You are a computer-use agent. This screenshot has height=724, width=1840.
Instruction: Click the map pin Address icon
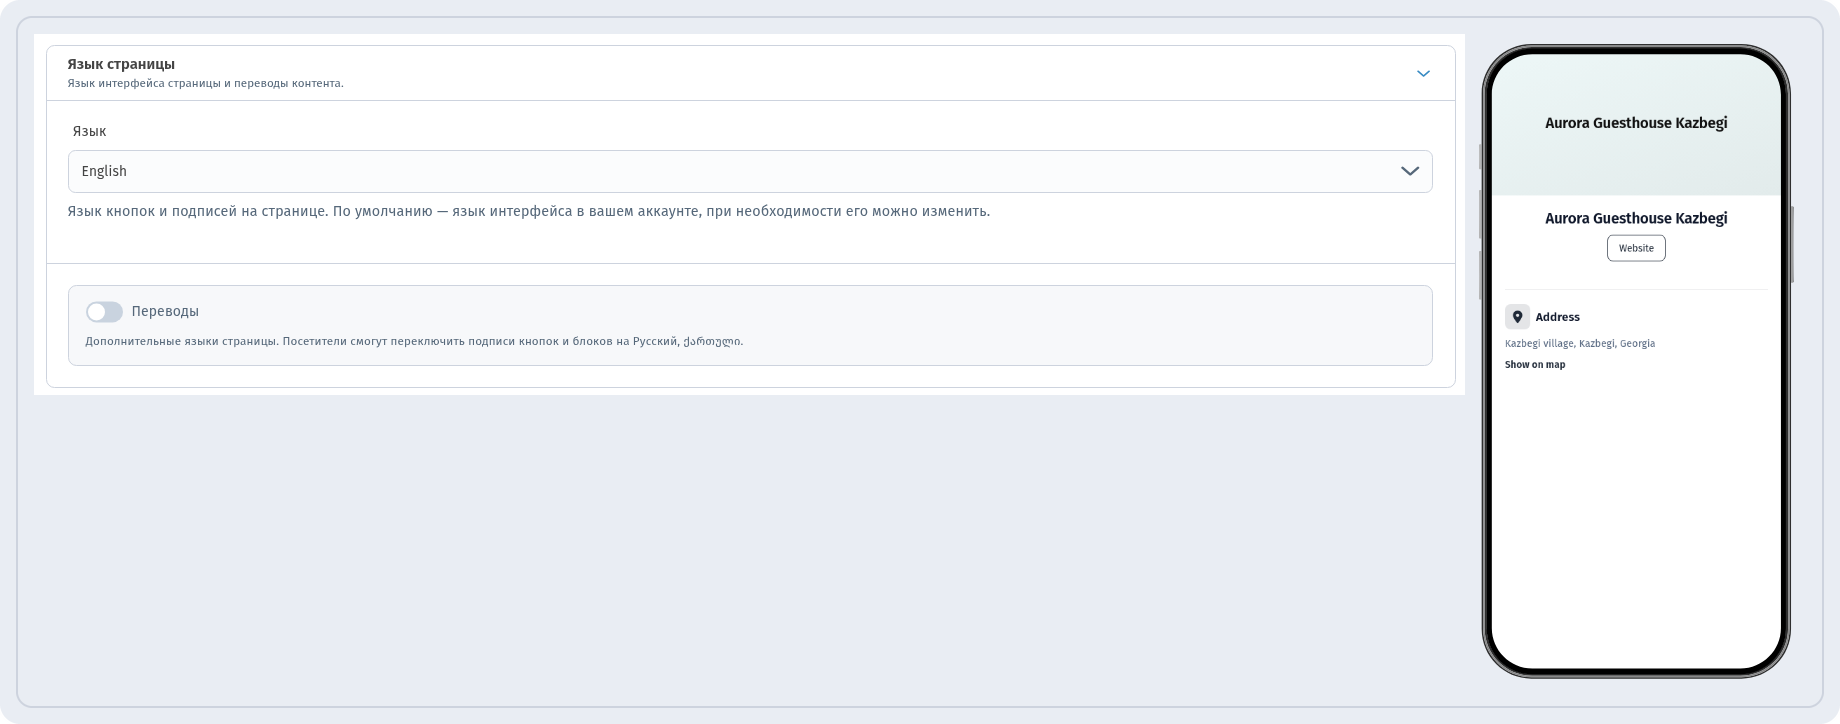click(x=1517, y=317)
